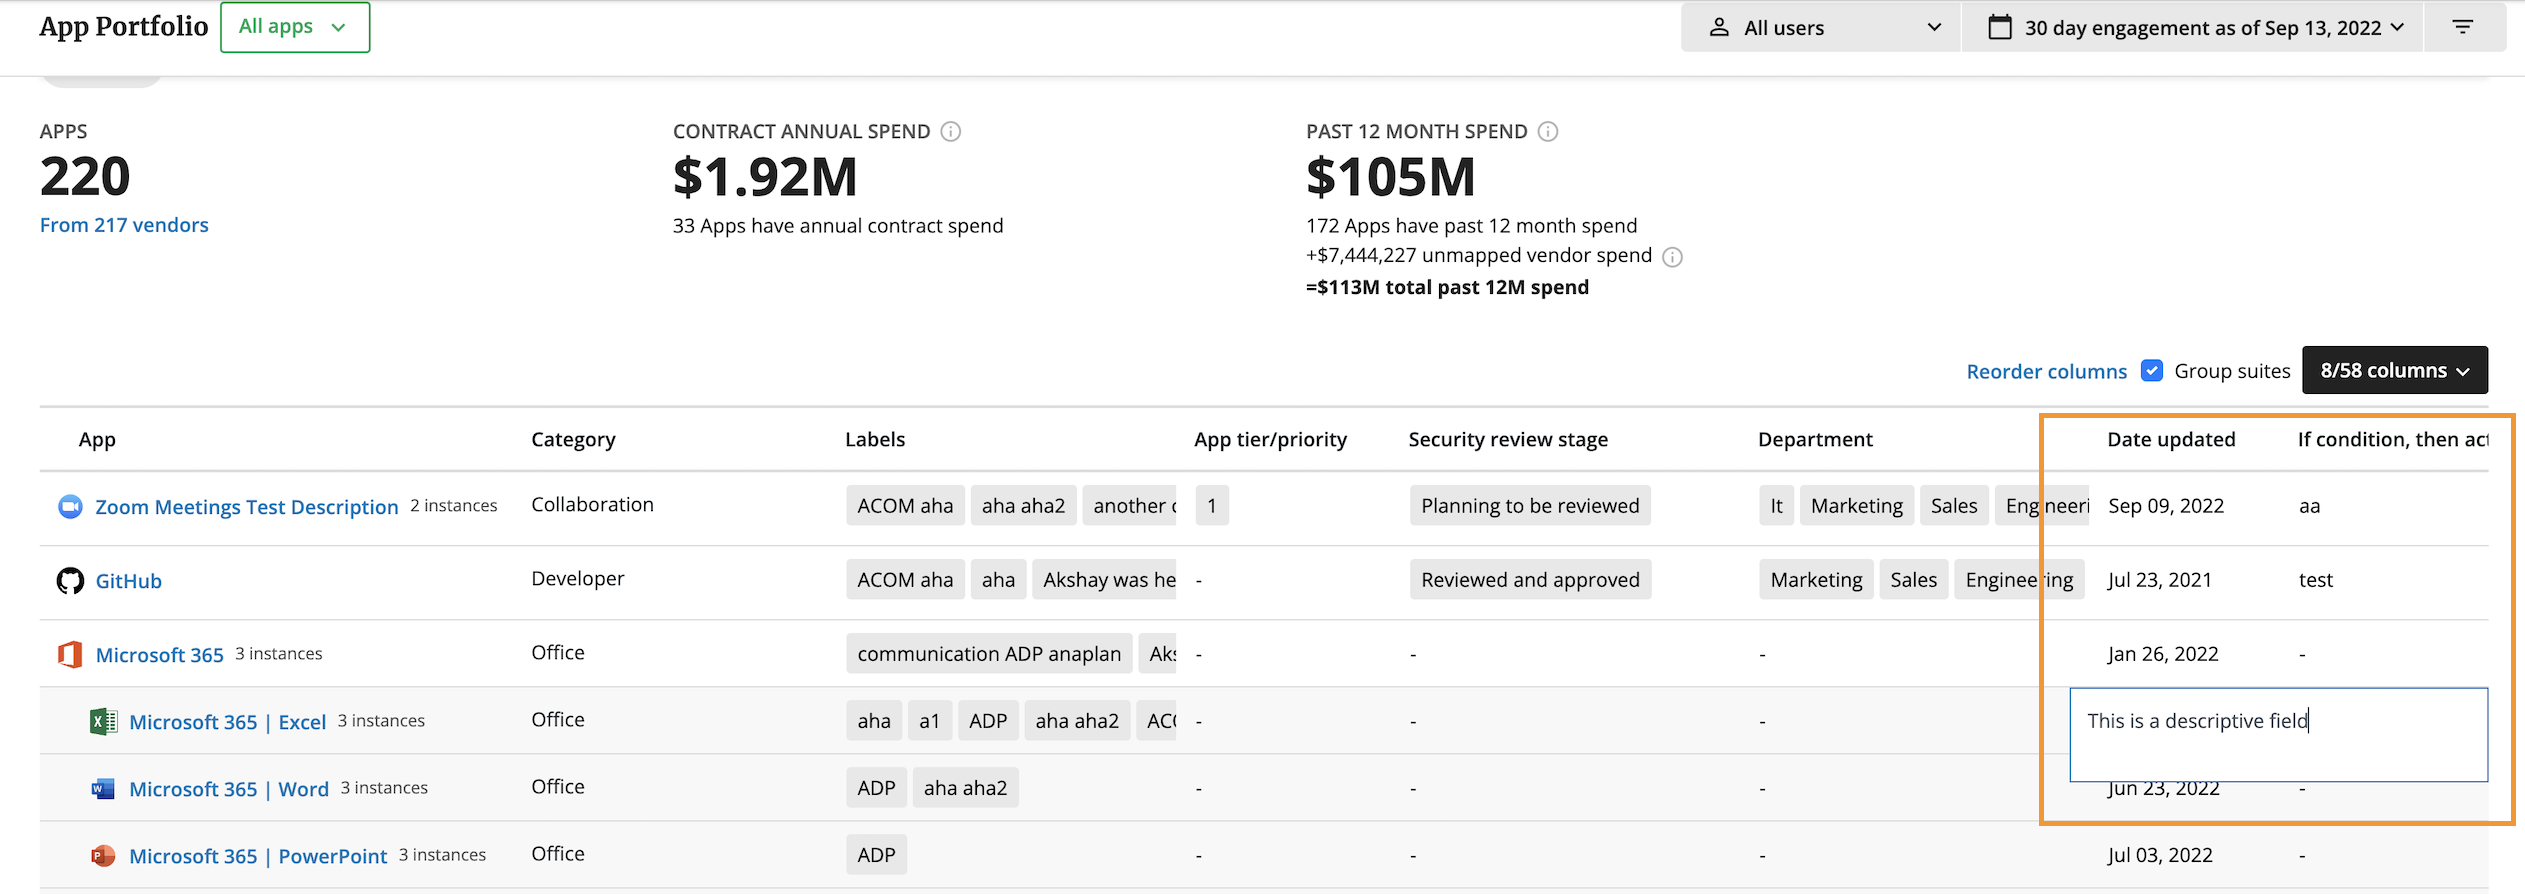Click info icon next to Contract Annual Spend
The image size is (2525, 894).
[951, 131]
